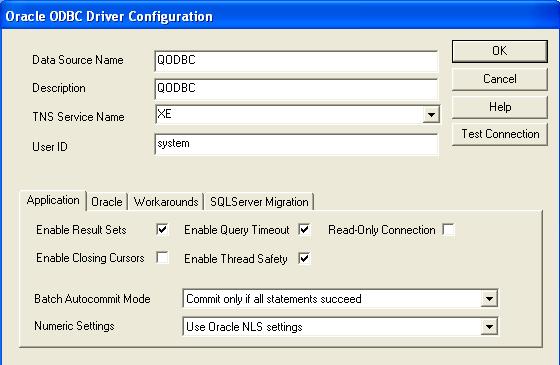Enable Read-Only Connection checkbox
The height and width of the screenshot is (365, 560).
tap(448, 229)
